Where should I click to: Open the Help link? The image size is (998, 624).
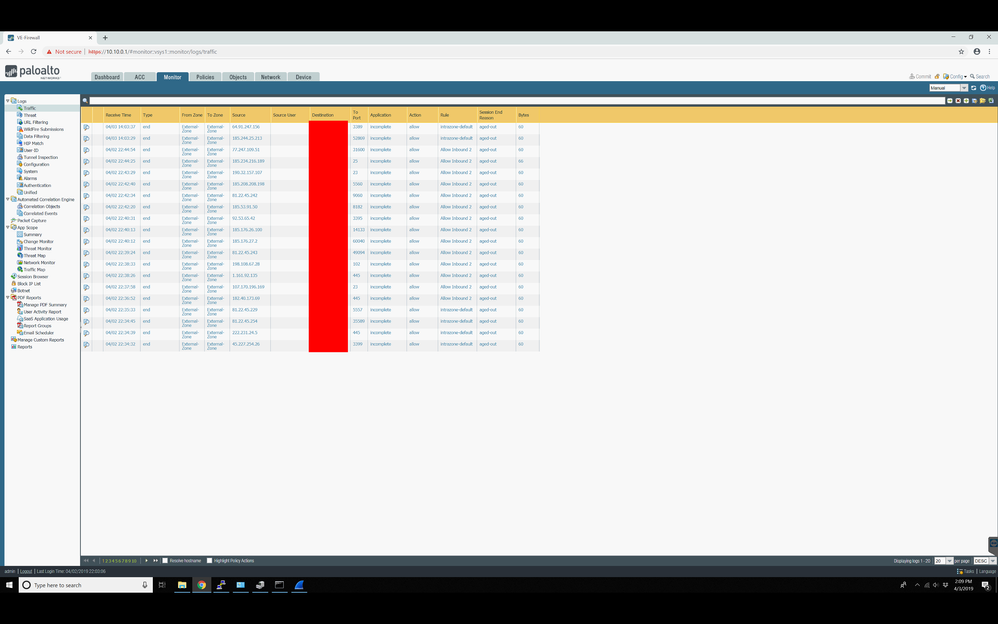(987, 88)
